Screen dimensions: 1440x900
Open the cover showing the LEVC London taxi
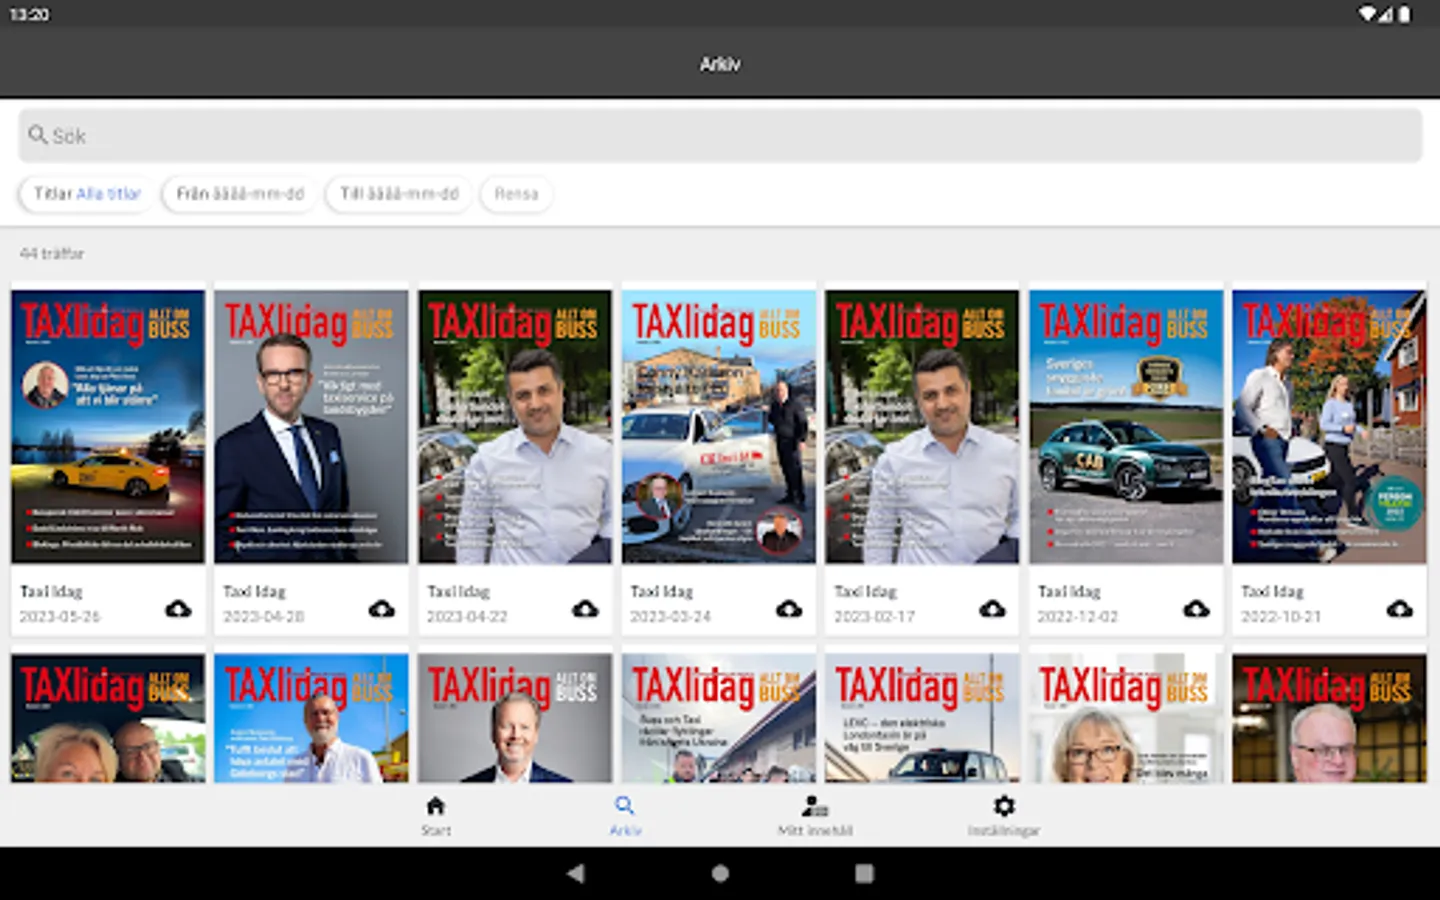[922, 718]
